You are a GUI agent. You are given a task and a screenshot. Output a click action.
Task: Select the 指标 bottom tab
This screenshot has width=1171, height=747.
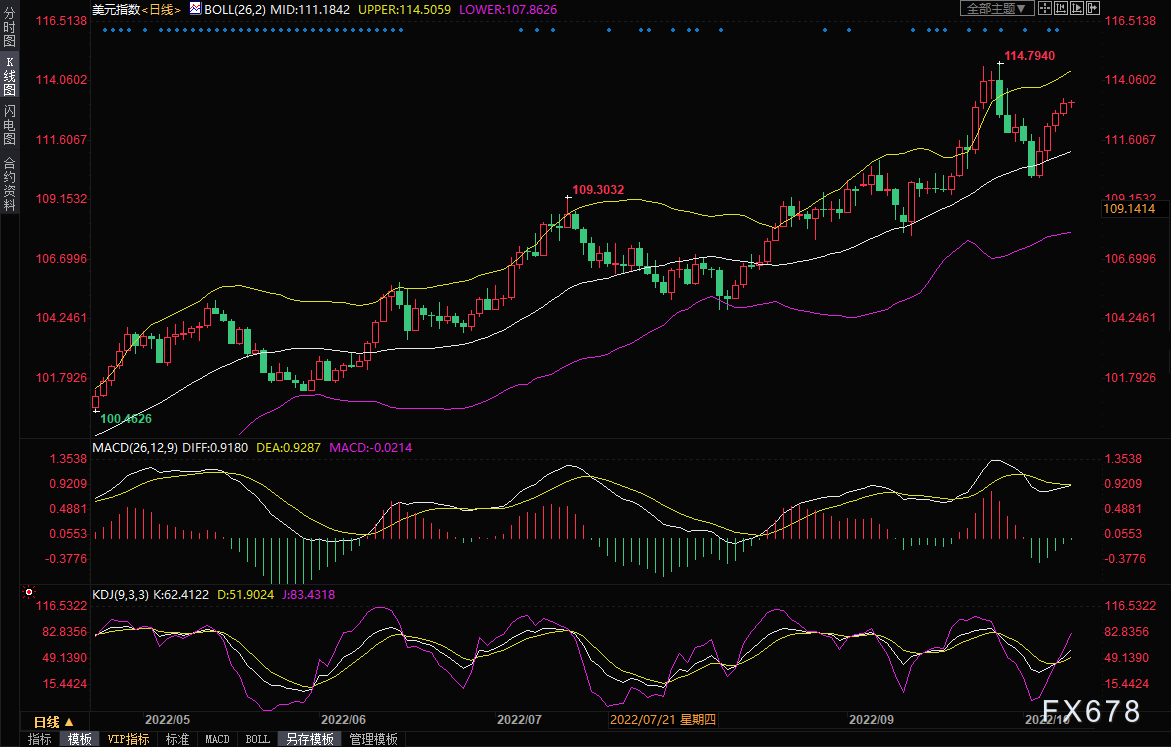[x=40, y=739]
